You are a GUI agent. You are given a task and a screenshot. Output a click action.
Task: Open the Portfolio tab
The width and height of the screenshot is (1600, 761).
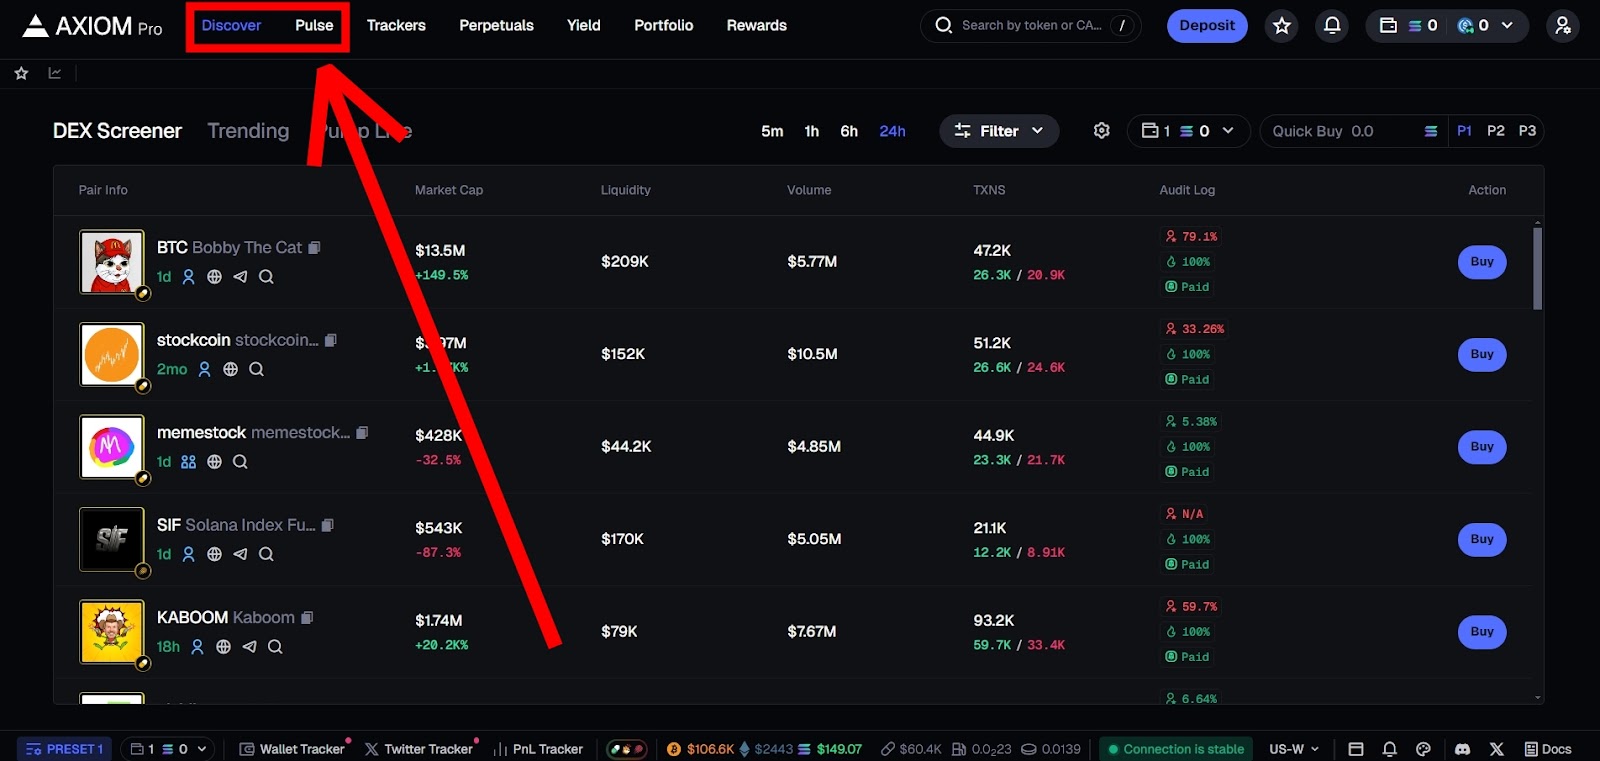click(664, 26)
